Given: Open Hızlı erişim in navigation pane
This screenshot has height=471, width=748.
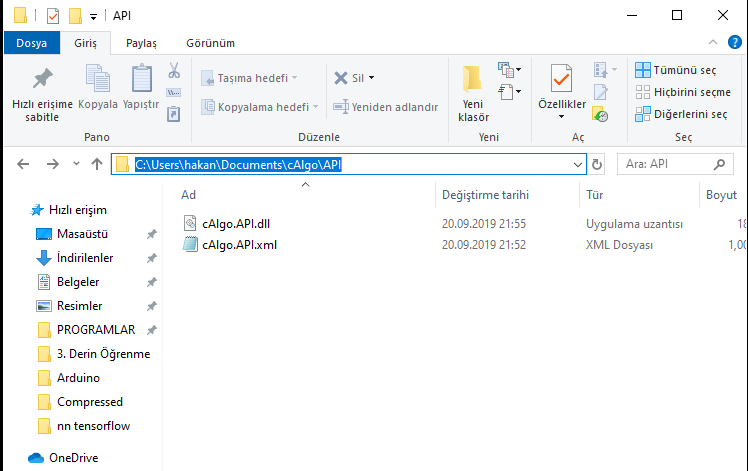Looking at the screenshot, I should click(78, 210).
